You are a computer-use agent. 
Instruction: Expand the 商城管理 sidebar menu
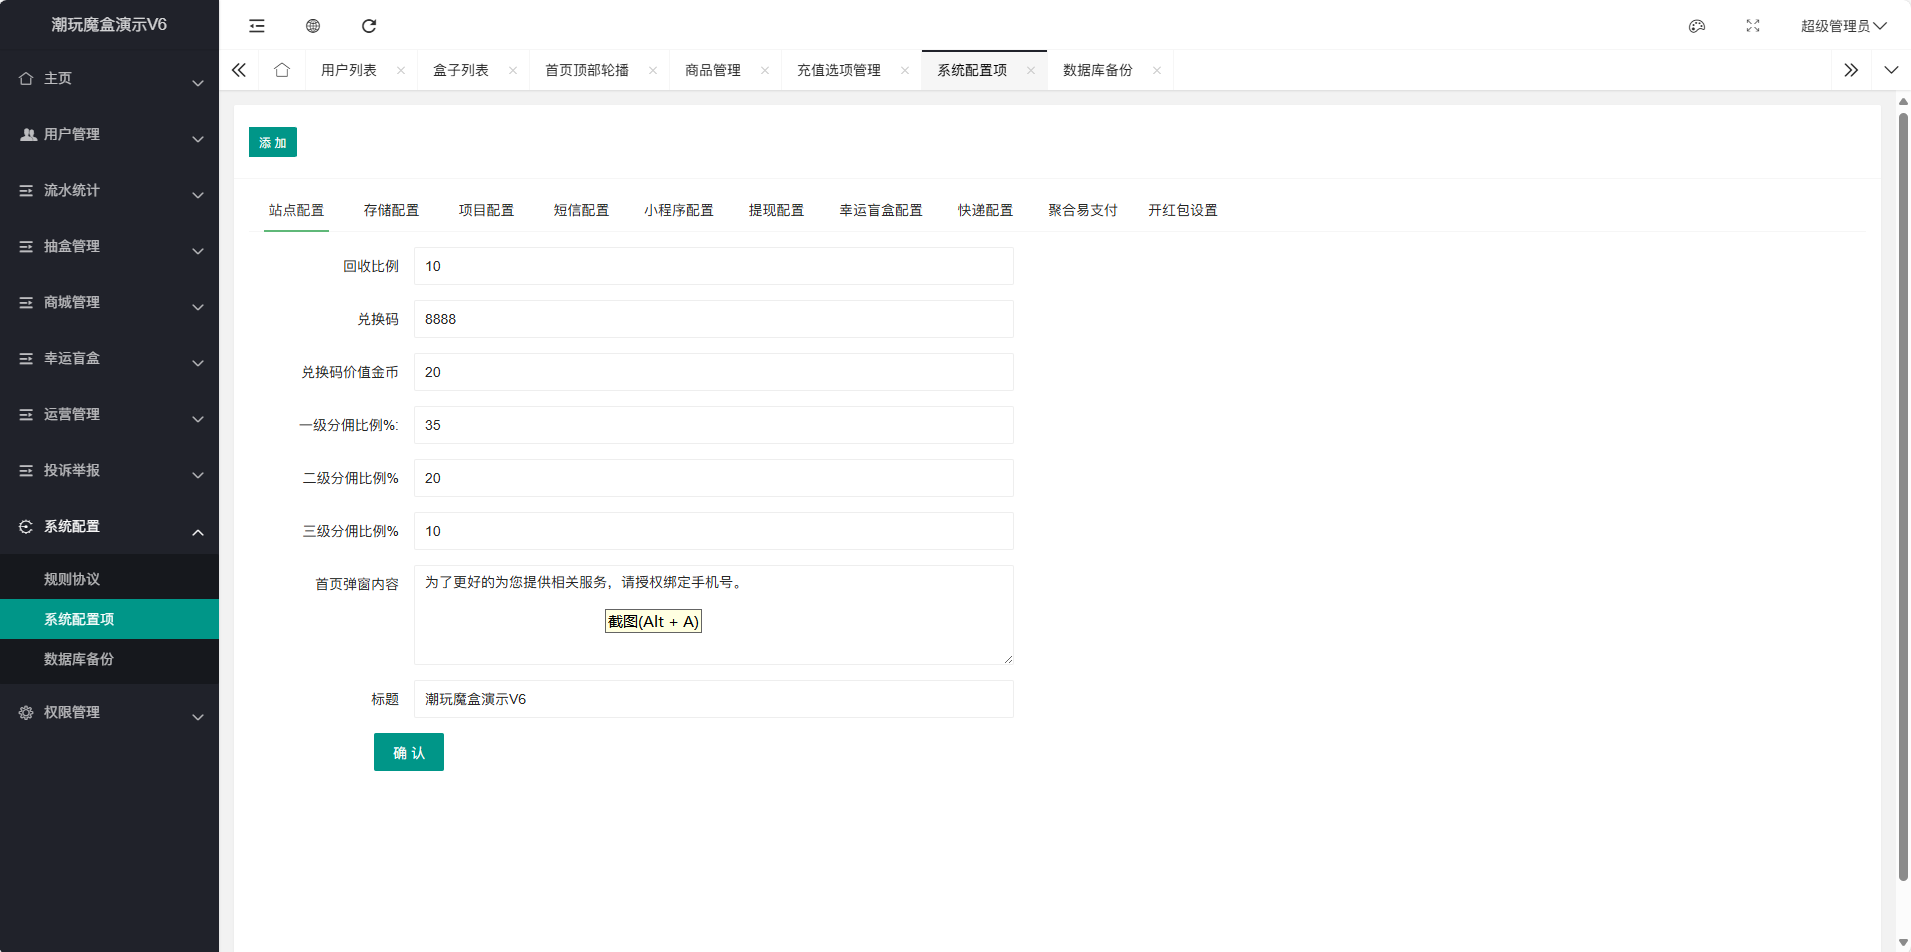point(109,302)
